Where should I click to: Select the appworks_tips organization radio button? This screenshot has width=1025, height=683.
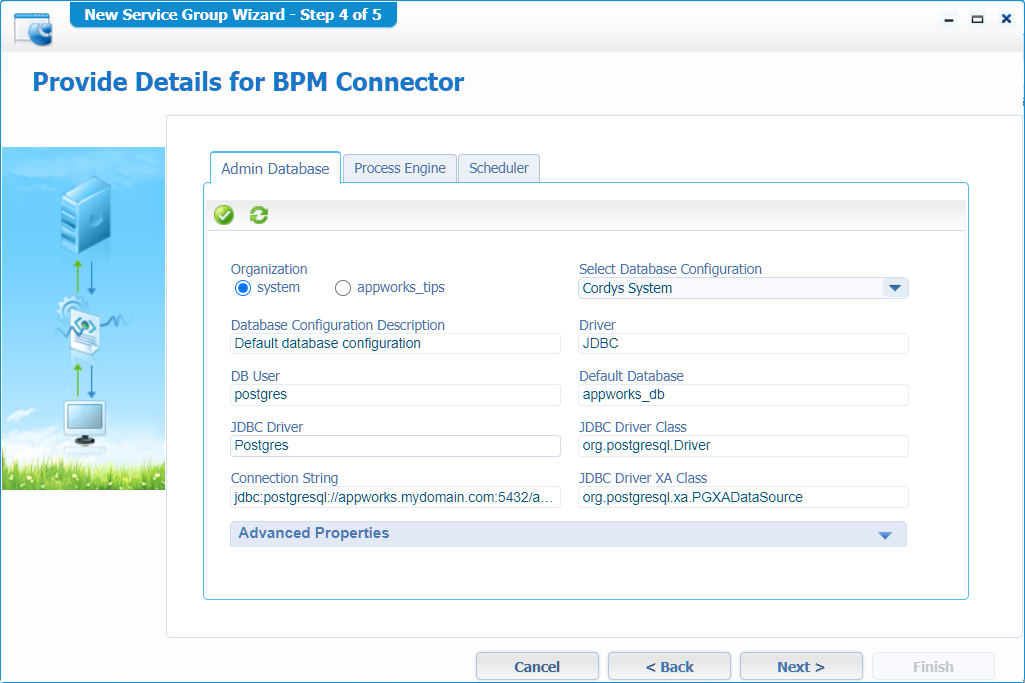343,287
